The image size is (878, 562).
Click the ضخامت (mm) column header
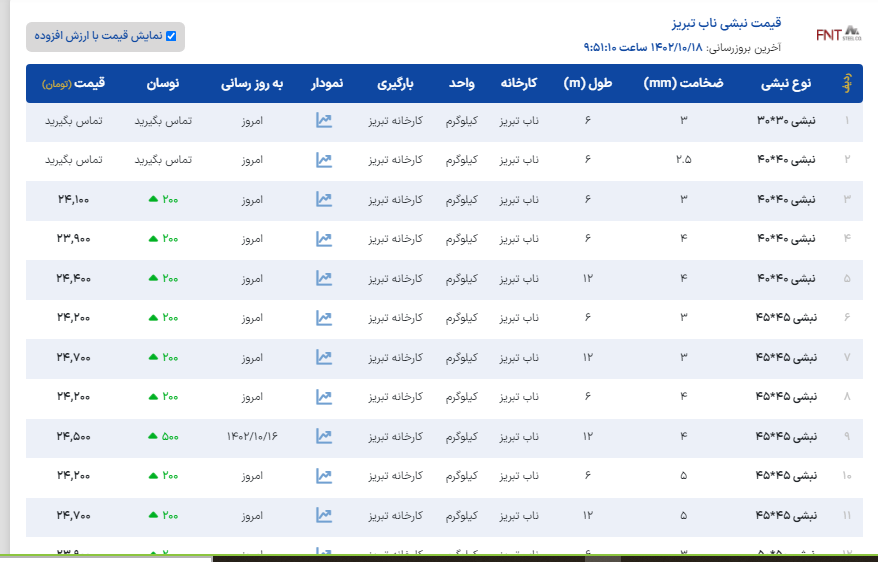coord(684,83)
